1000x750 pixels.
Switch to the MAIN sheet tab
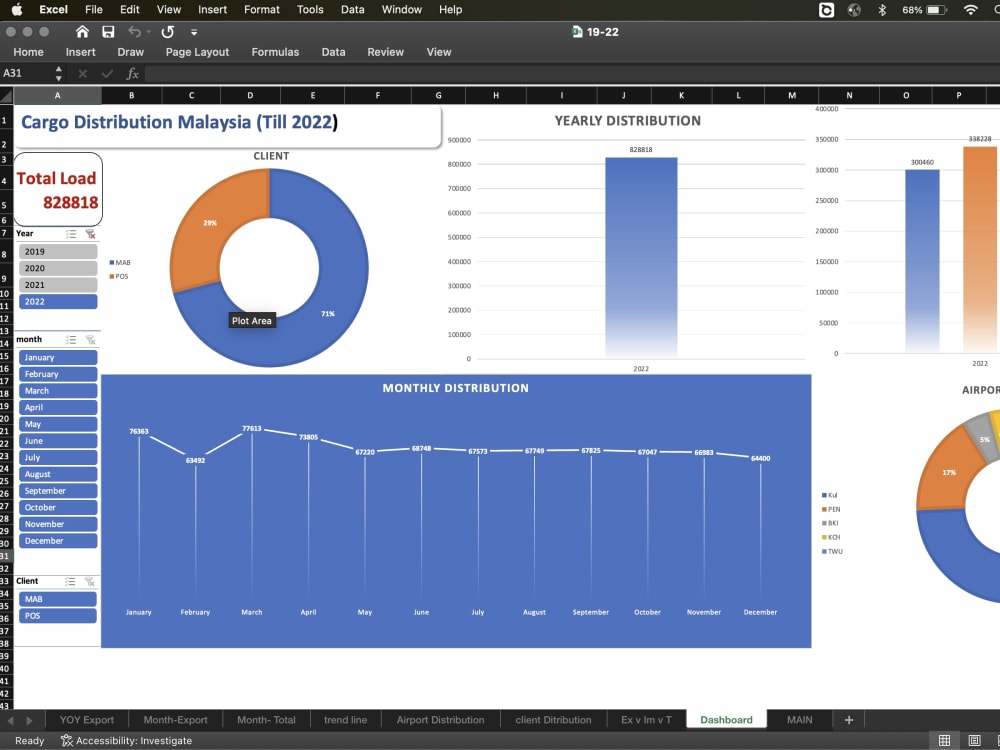[799, 719]
